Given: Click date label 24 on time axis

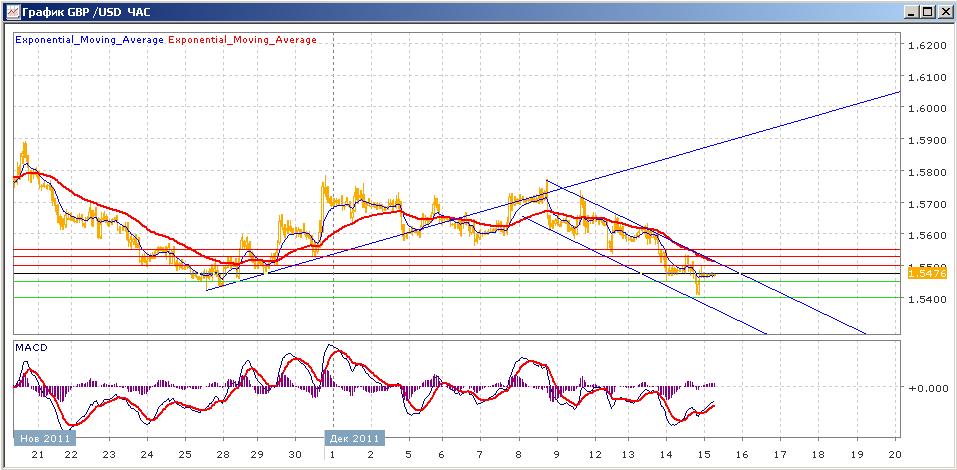Looking at the screenshot, I should coord(147,455).
